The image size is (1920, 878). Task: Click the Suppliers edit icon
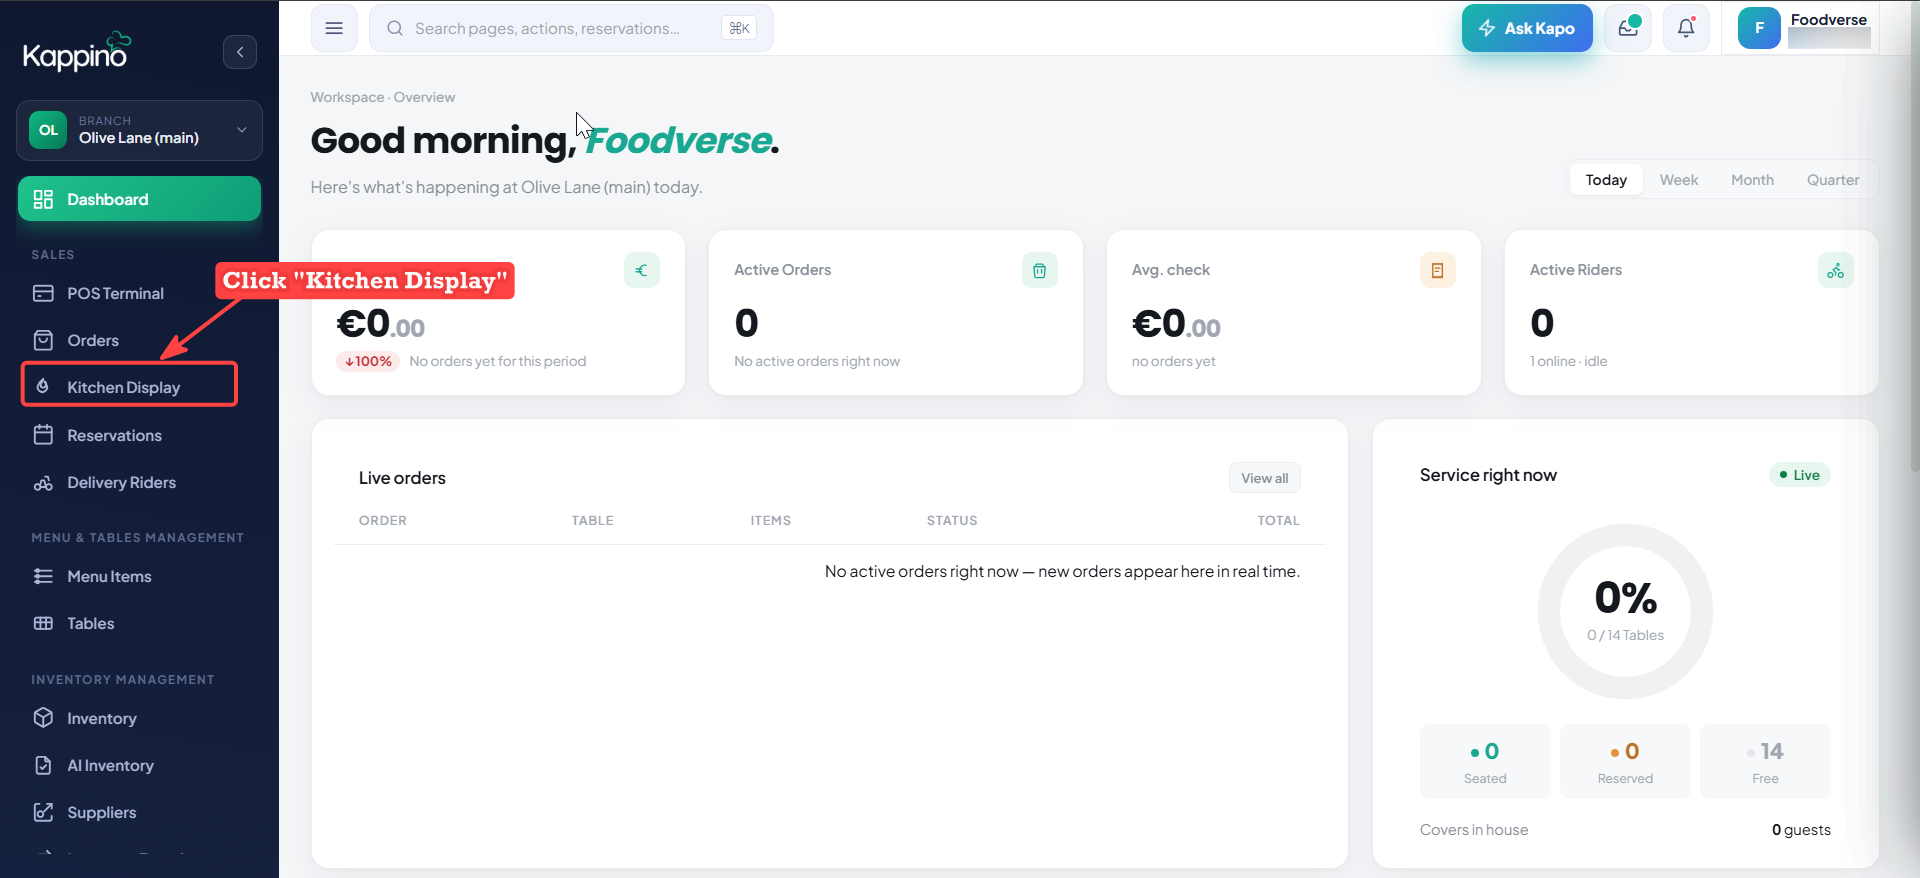tap(43, 812)
